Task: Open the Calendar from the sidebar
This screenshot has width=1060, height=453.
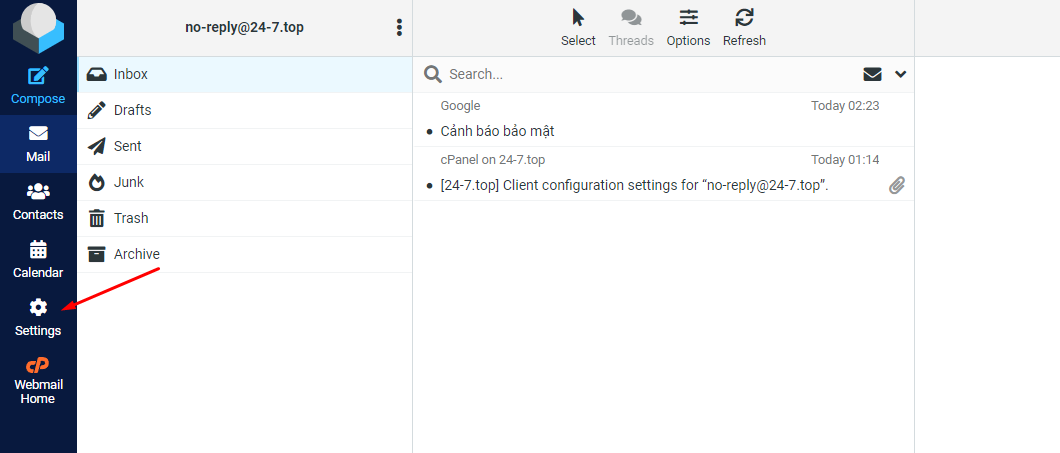Action: tap(38, 259)
